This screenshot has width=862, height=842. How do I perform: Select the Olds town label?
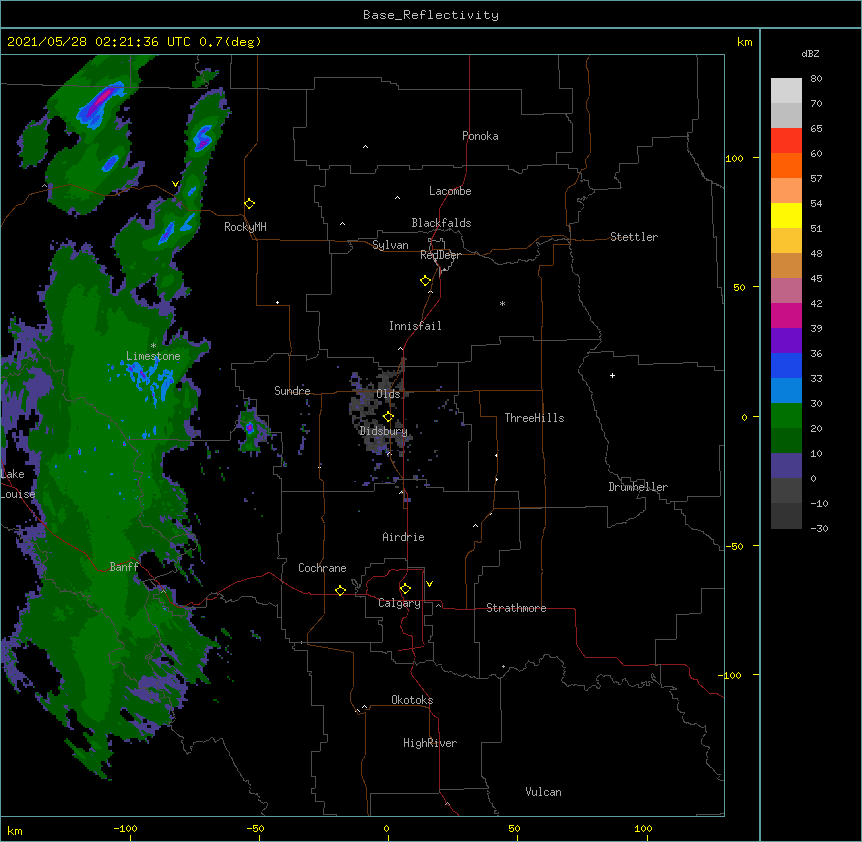[x=388, y=394]
